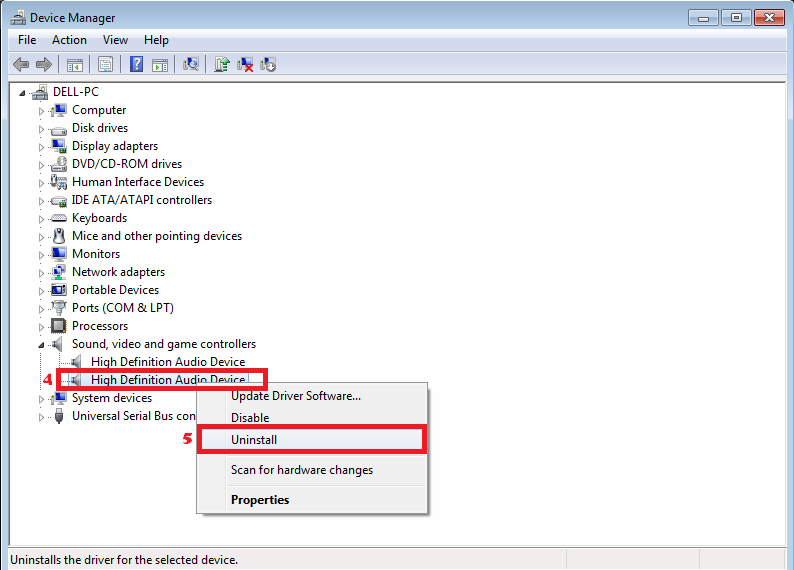Open the View menu
The image size is (794, 570).
[115, 40]
